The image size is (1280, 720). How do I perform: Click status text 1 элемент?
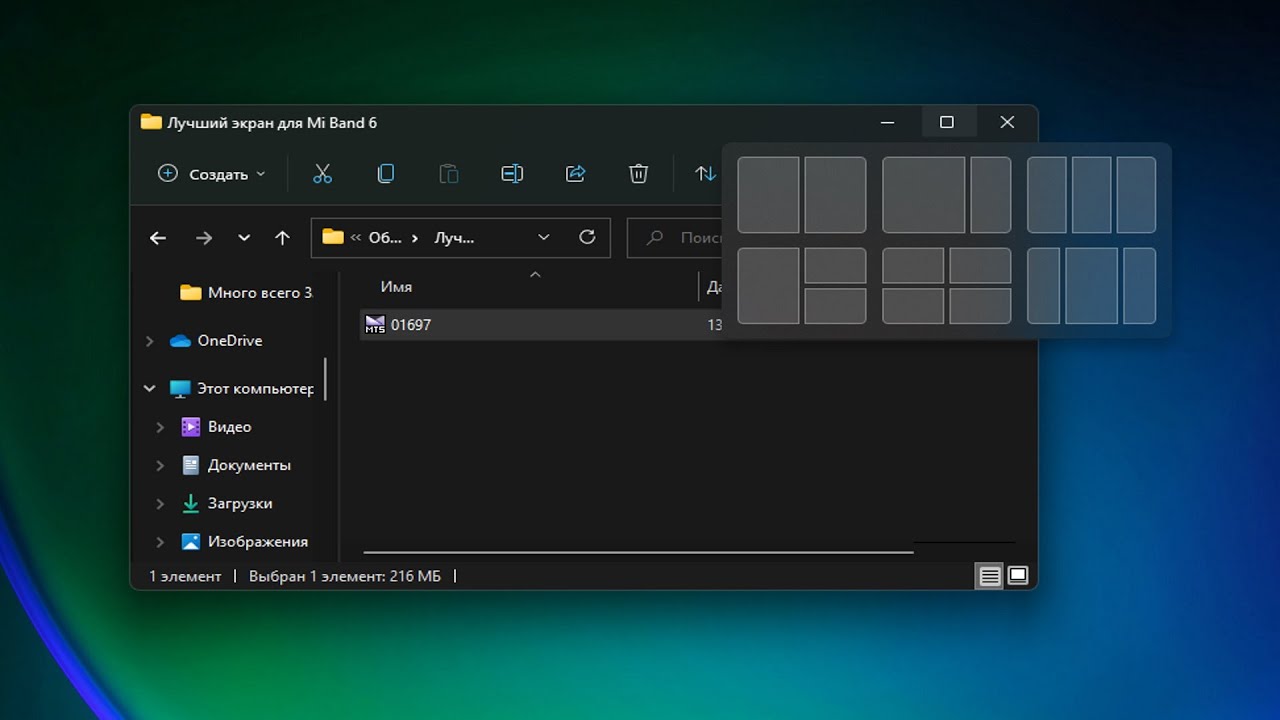(185, 576)
